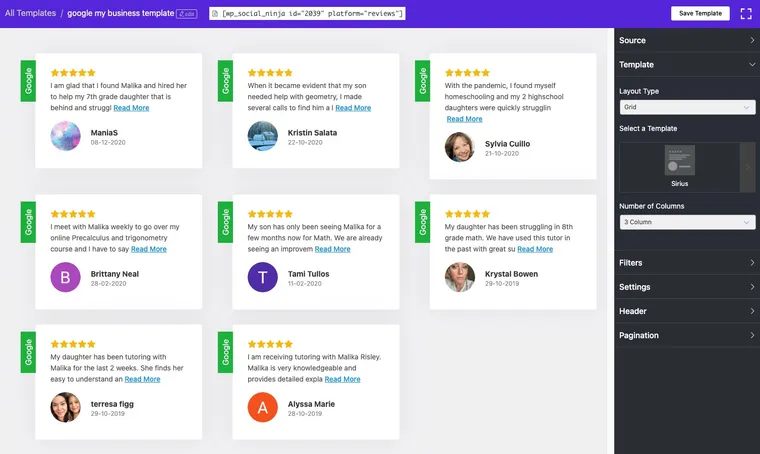Open the Number of Columns dropdown
This screenshot has height=454, width=760.
[687, 222]
